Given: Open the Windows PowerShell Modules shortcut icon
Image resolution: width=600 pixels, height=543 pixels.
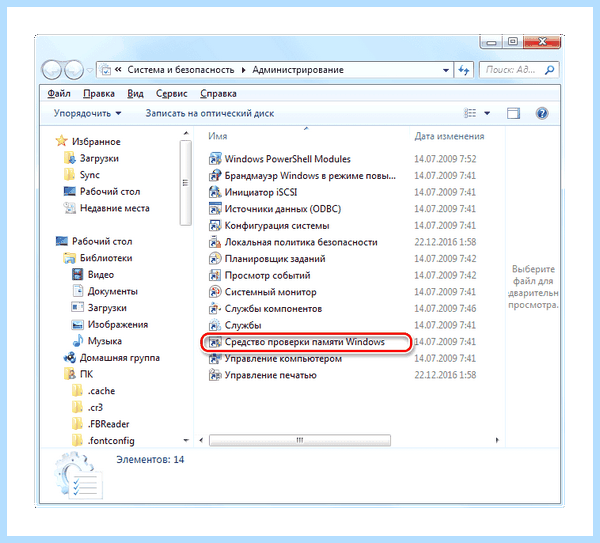Looking at the screenshot, I should [x=215, y=159].
